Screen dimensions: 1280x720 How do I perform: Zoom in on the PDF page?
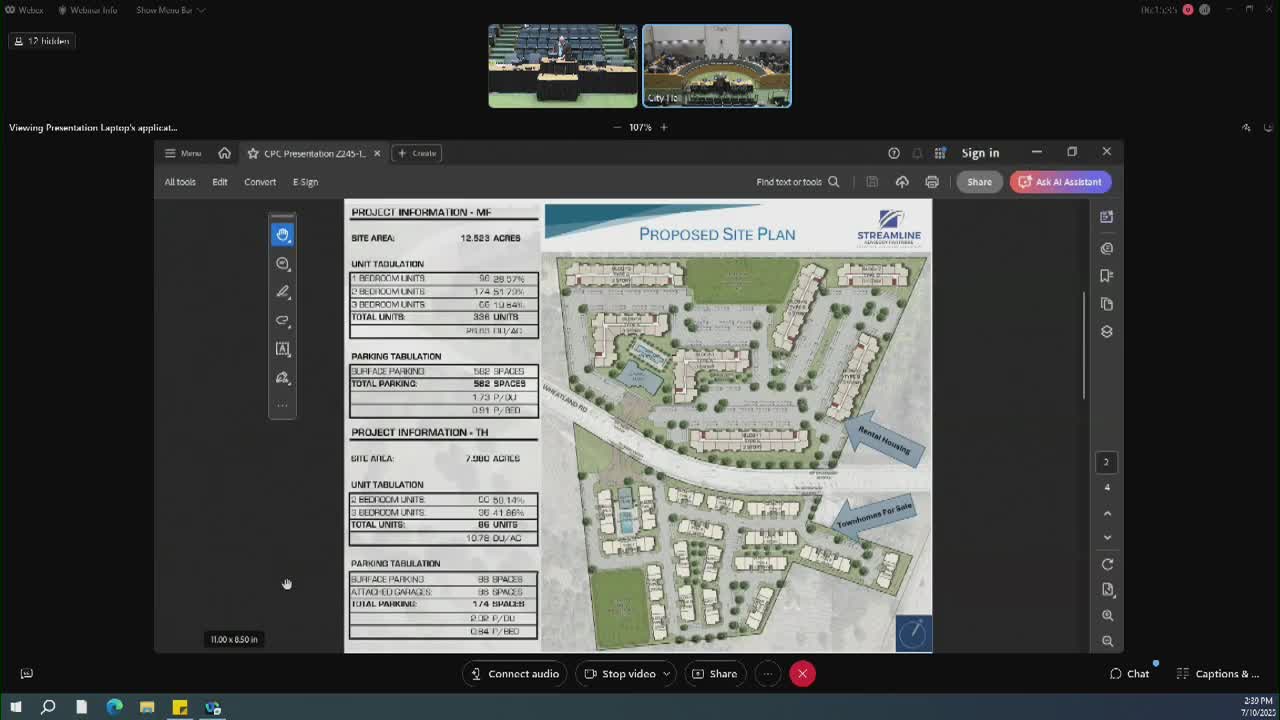point(1107,616)
